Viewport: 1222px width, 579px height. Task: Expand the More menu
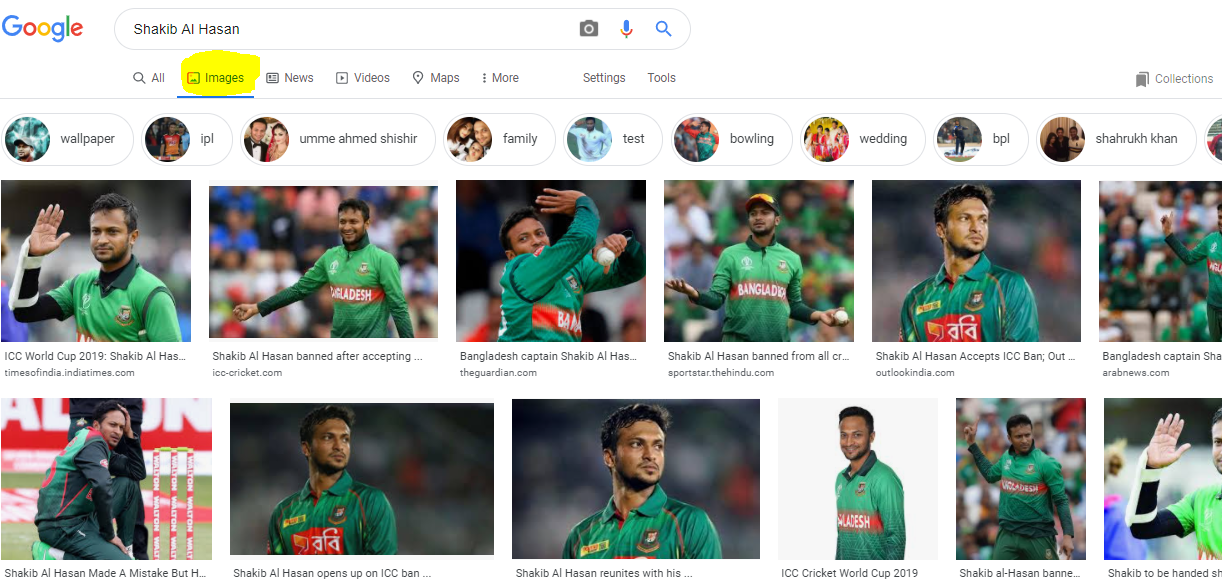pyautogui.click(x=500, y=78)
